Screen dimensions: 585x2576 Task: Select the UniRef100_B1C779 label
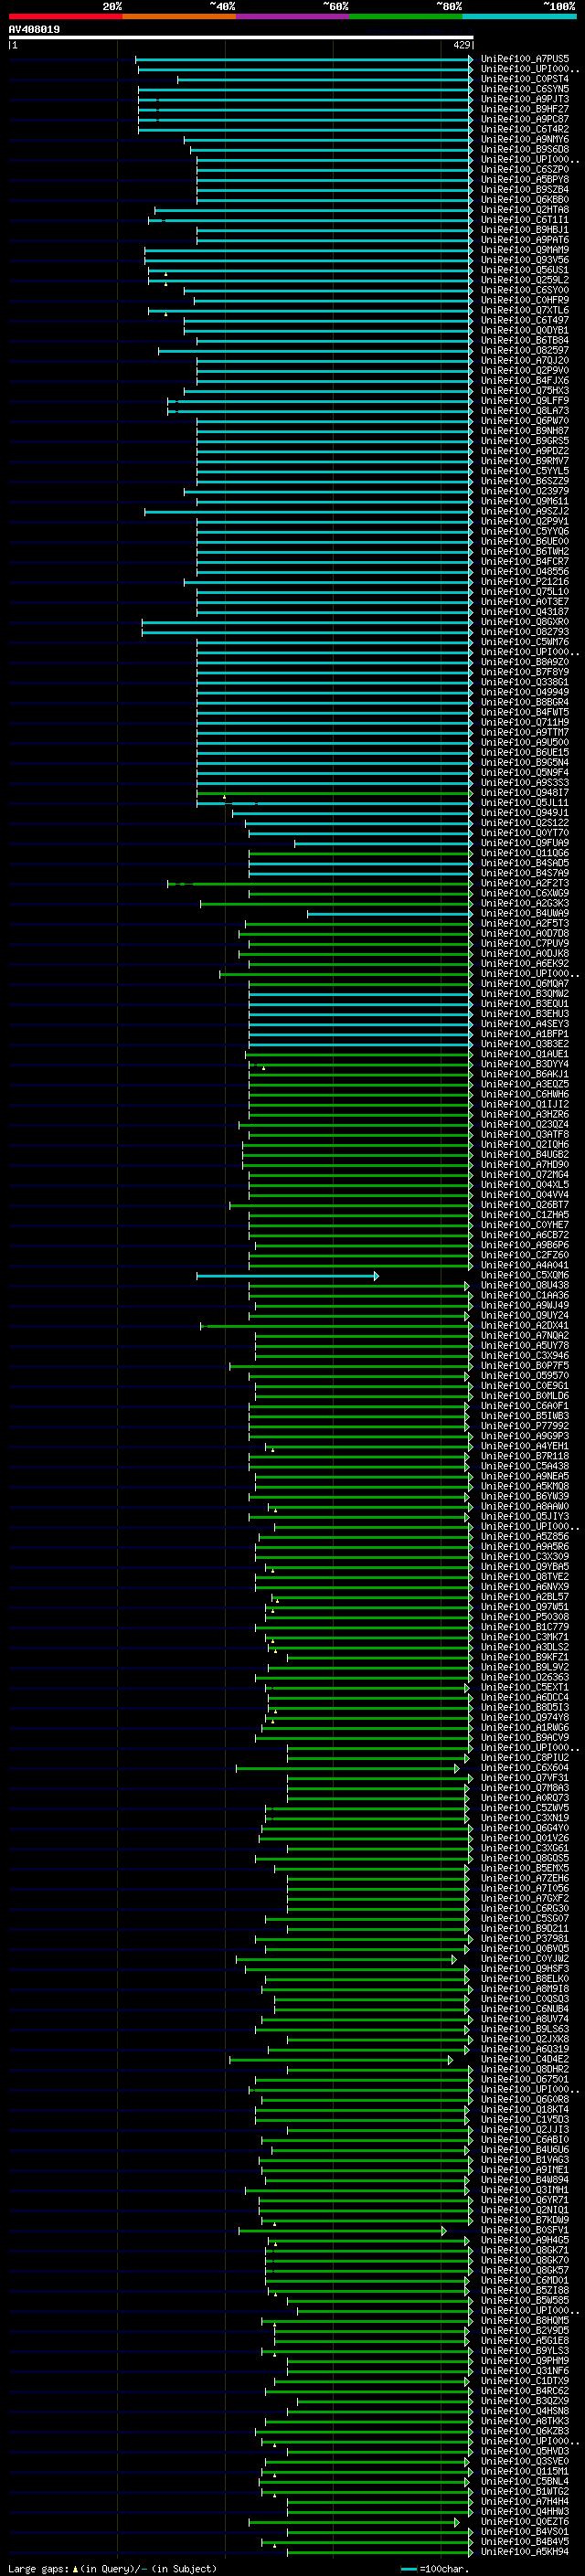525,1627
